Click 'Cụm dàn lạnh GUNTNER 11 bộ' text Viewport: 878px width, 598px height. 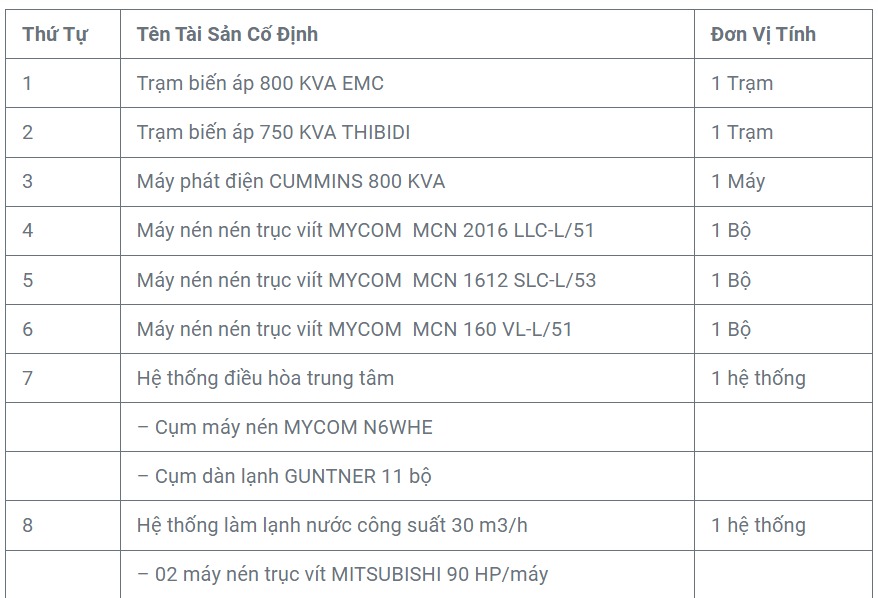point(284,476)
